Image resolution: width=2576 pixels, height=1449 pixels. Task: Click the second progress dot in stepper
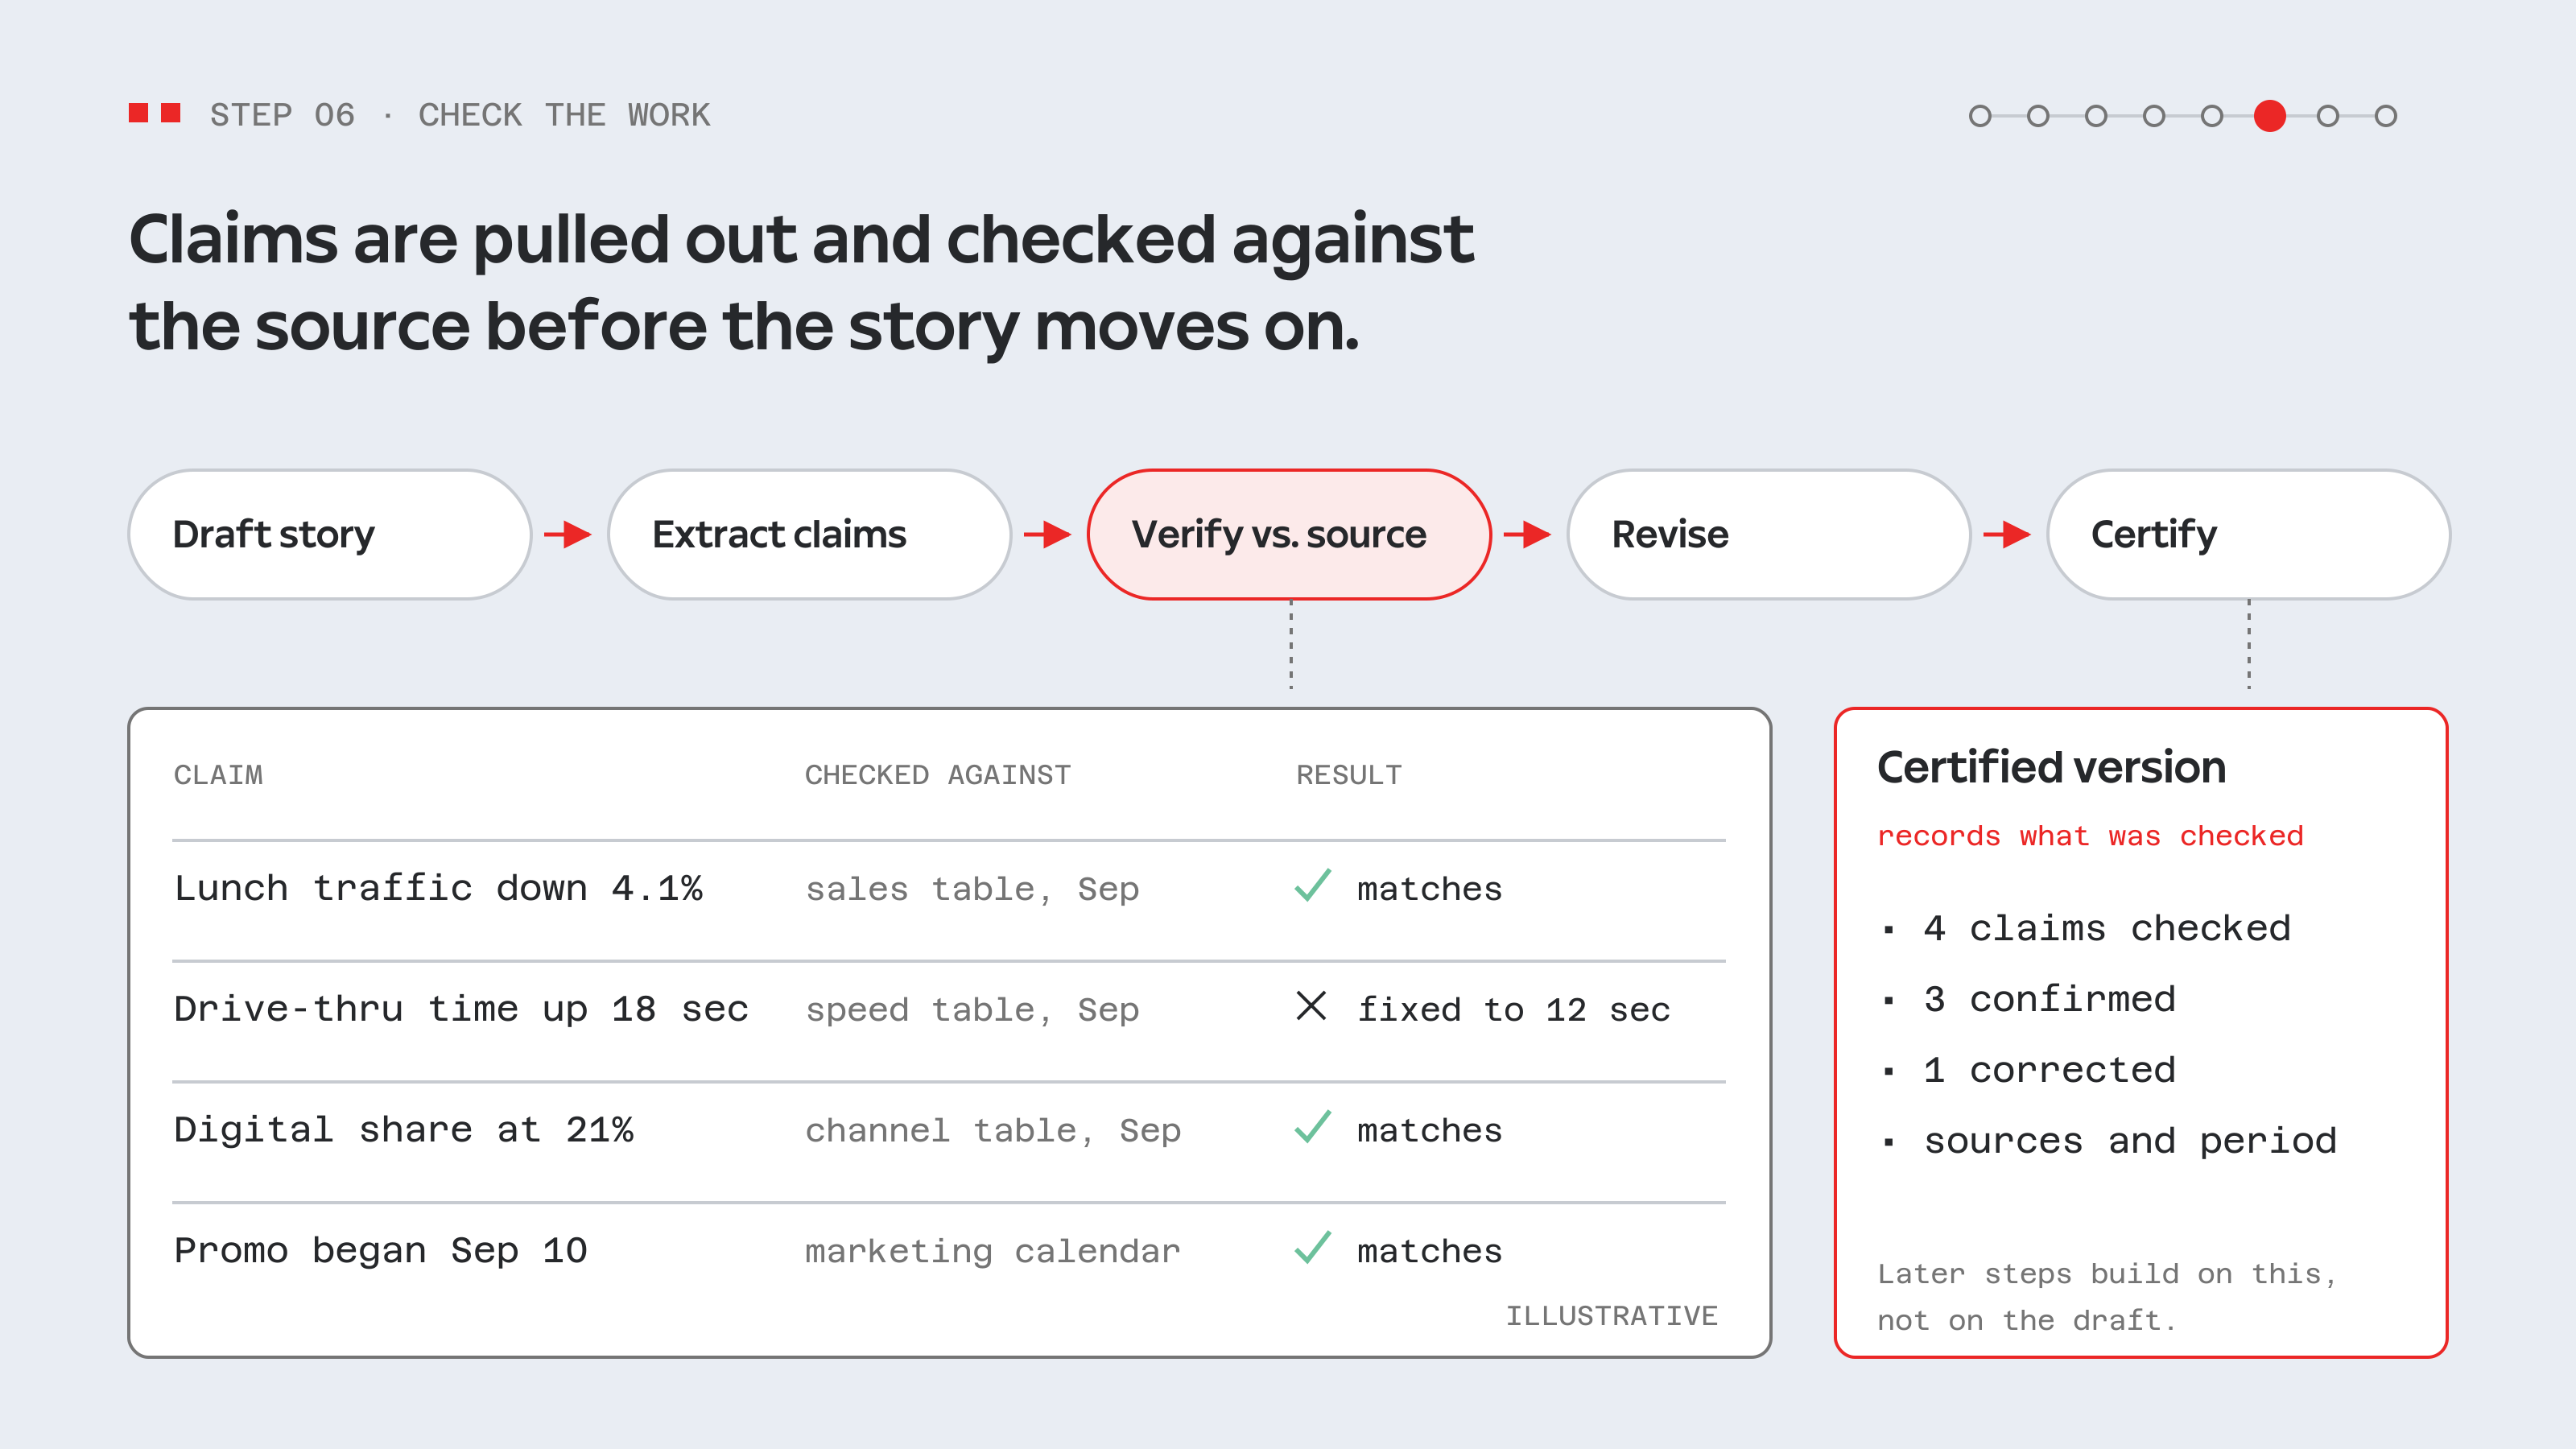tap(2038, 116)
